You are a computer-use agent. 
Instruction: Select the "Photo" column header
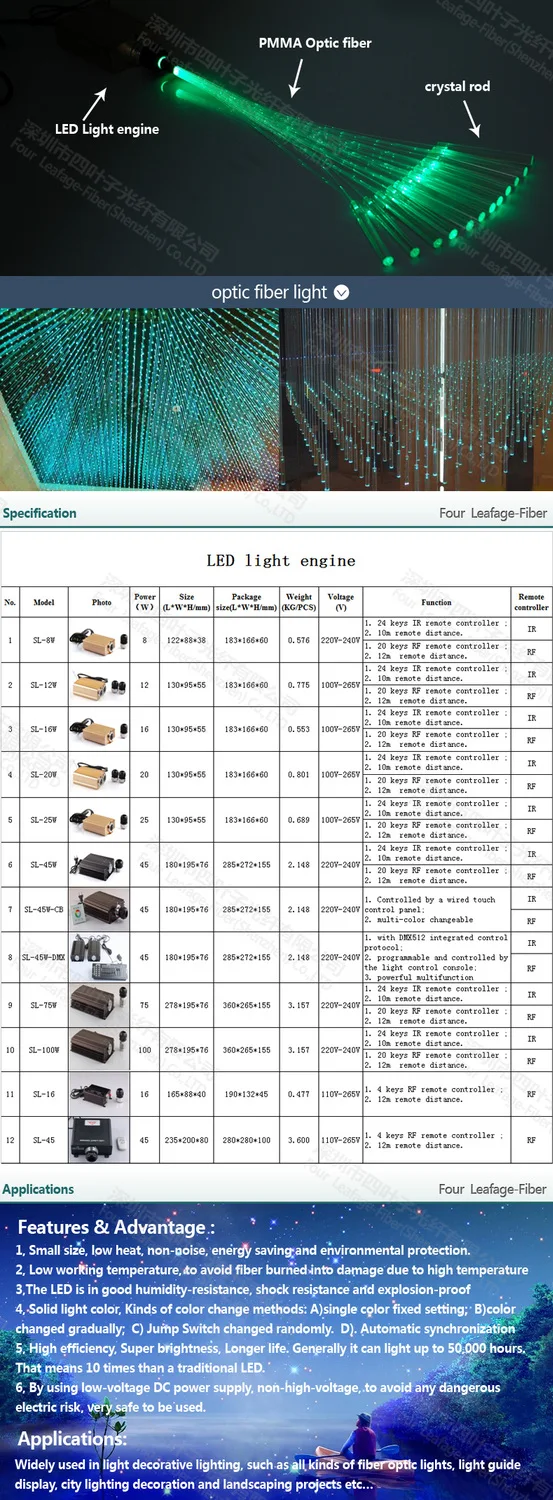102,602
